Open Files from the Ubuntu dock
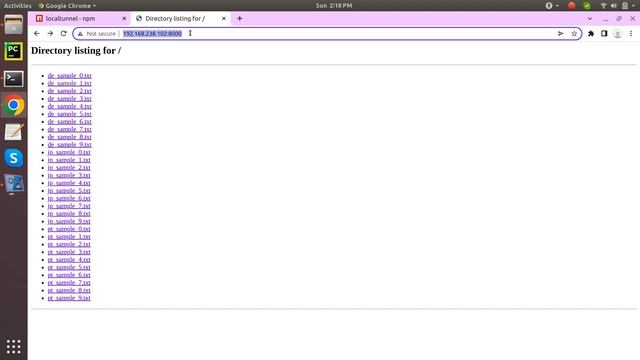The image size is (640, 360). point(13,25)
